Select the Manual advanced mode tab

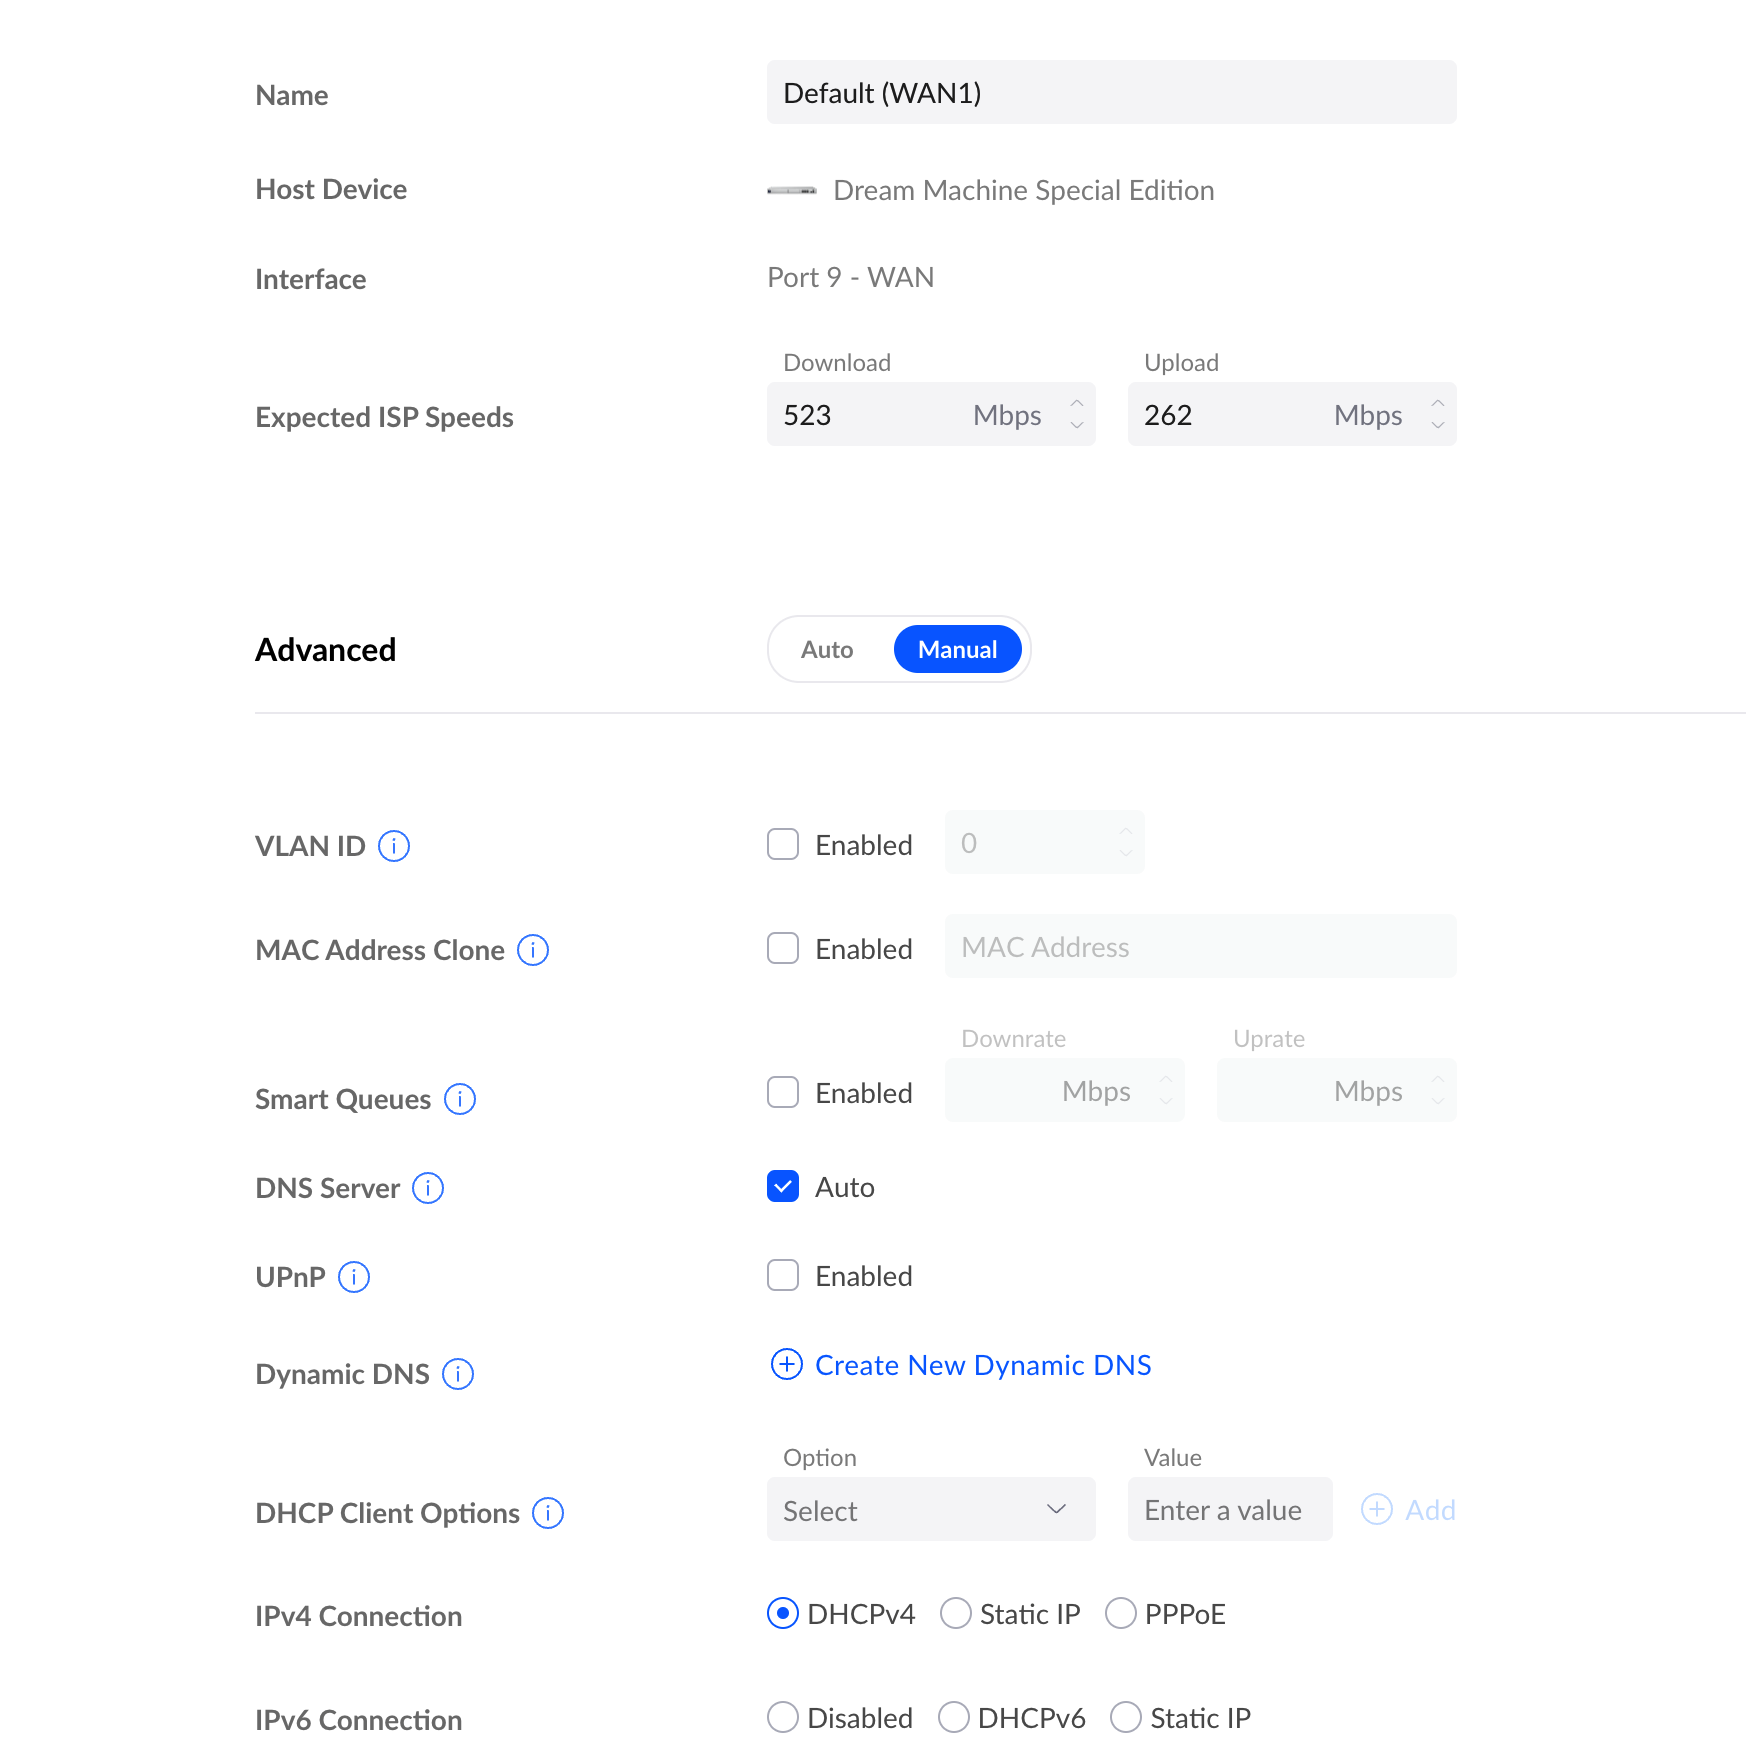[x=957, y=650]
